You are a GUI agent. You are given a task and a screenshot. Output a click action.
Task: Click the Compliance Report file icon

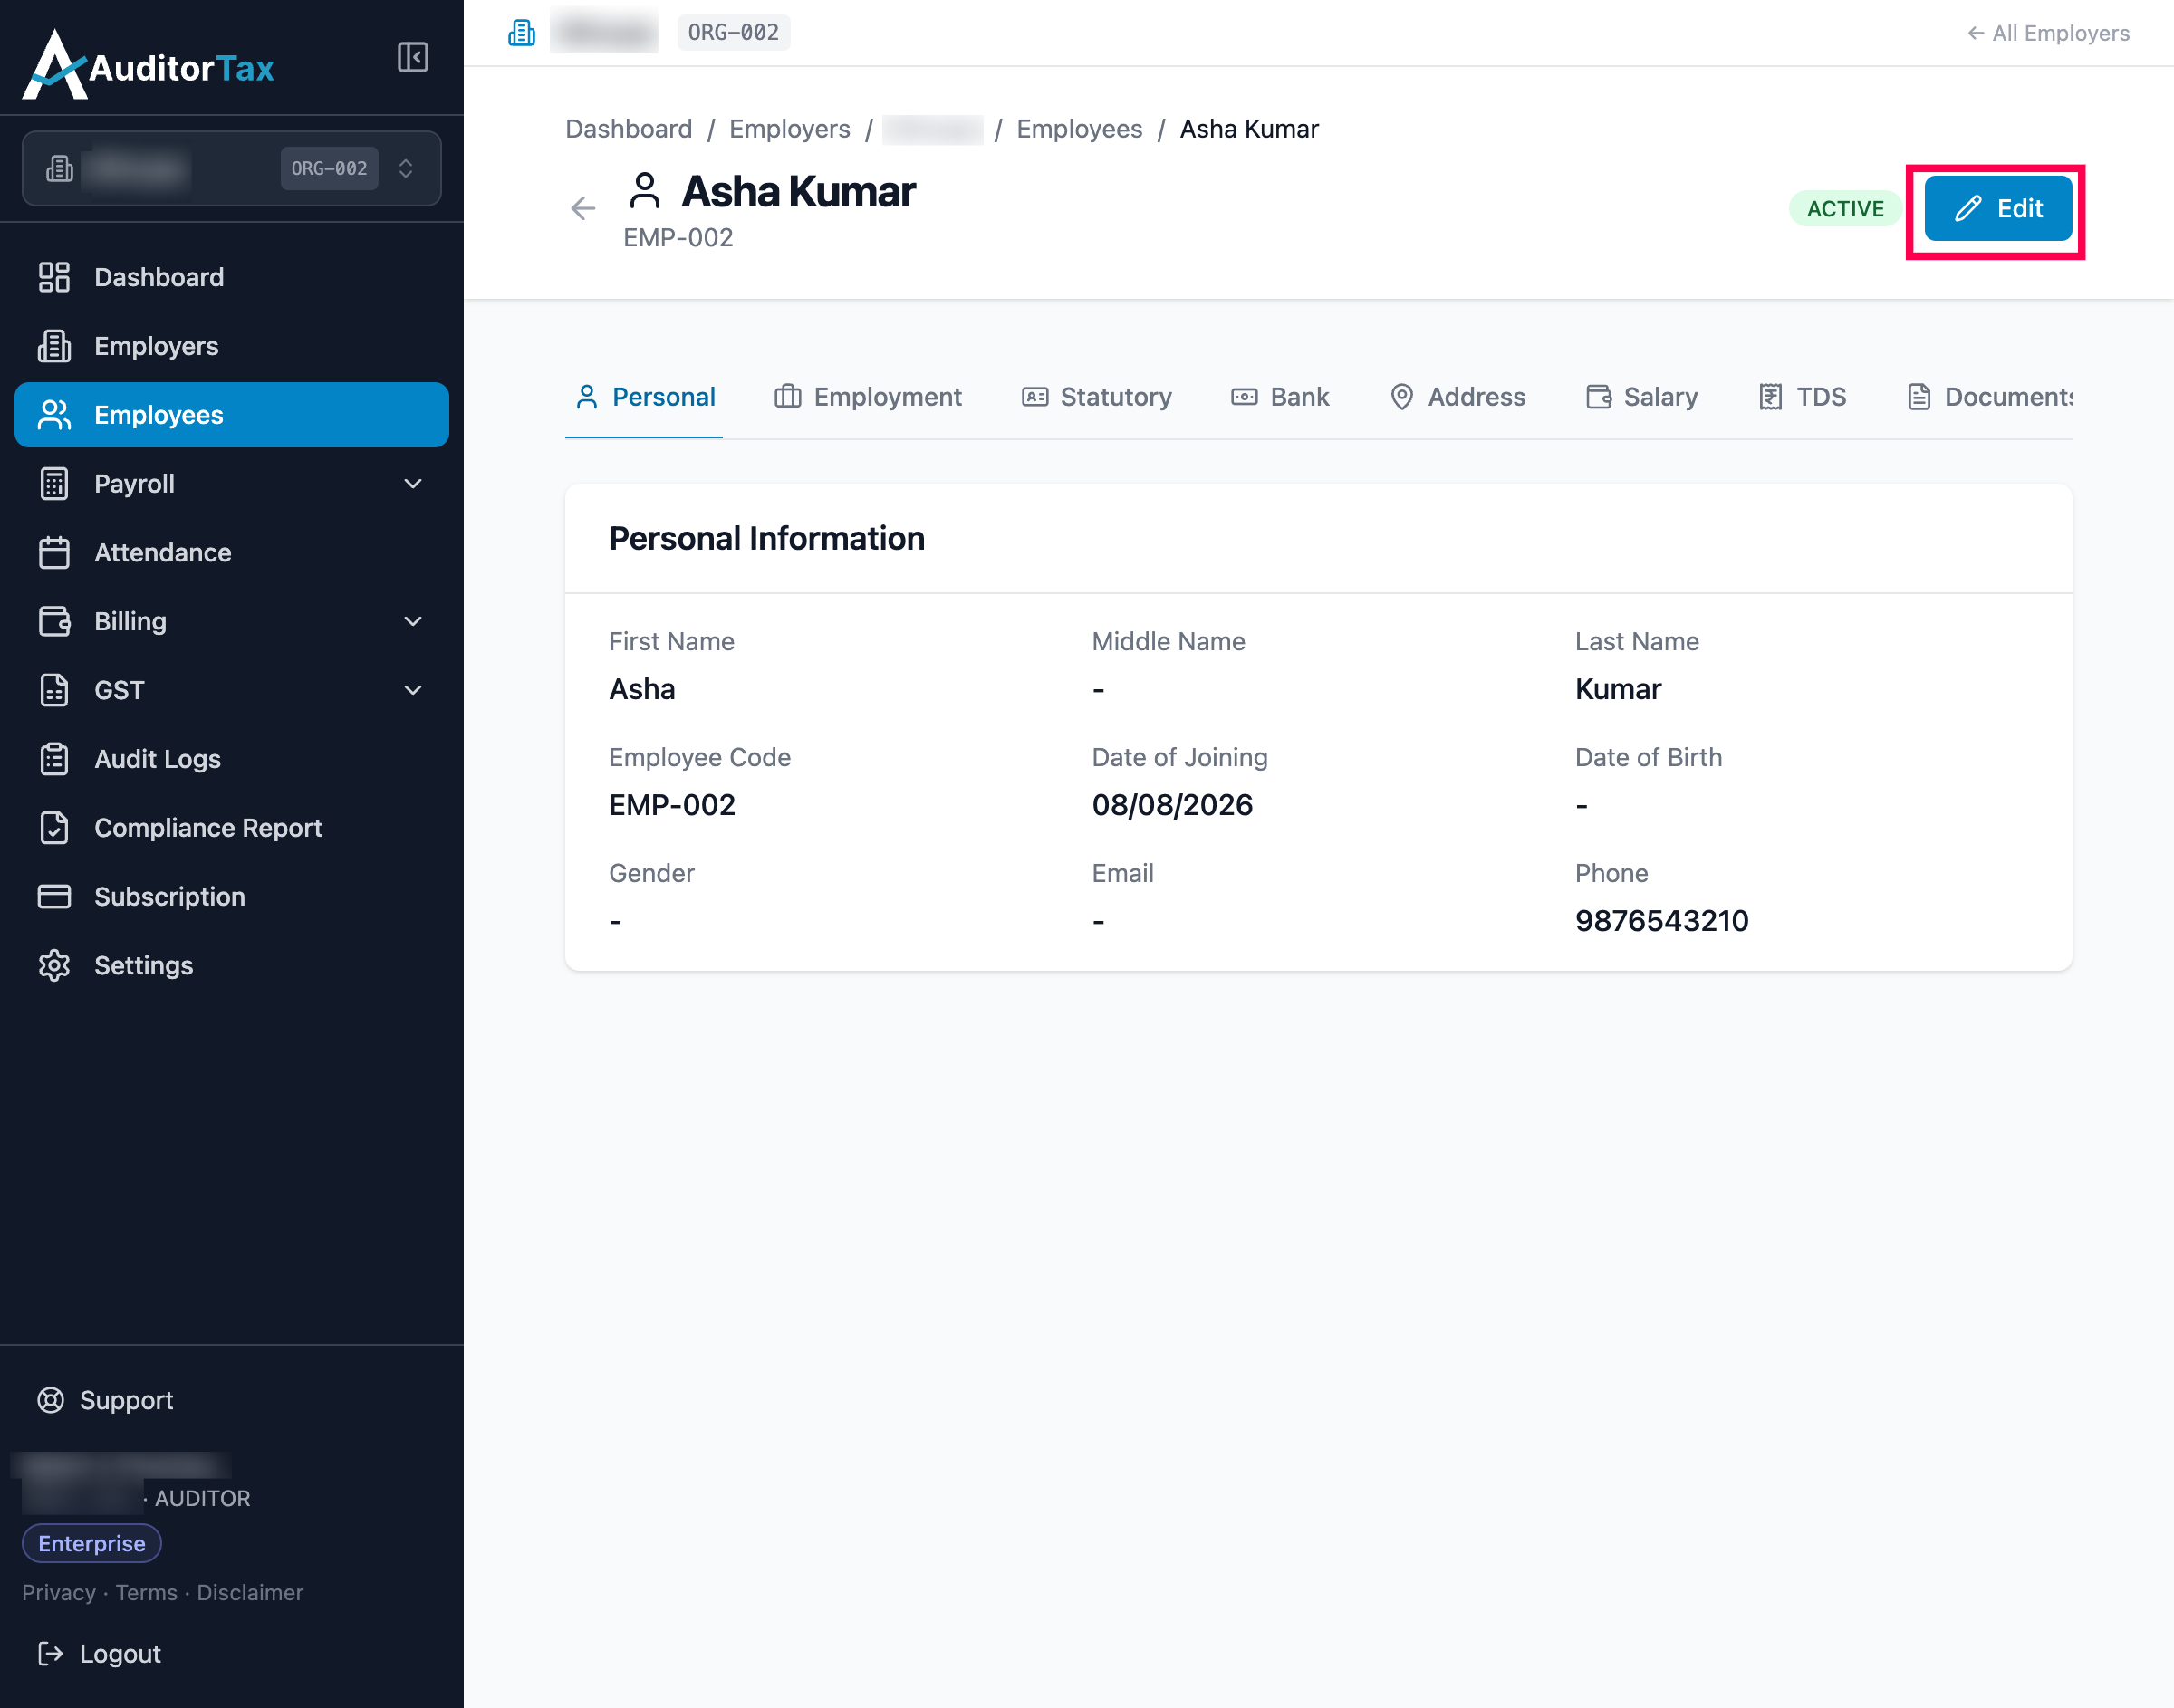[x=54, y=828]
